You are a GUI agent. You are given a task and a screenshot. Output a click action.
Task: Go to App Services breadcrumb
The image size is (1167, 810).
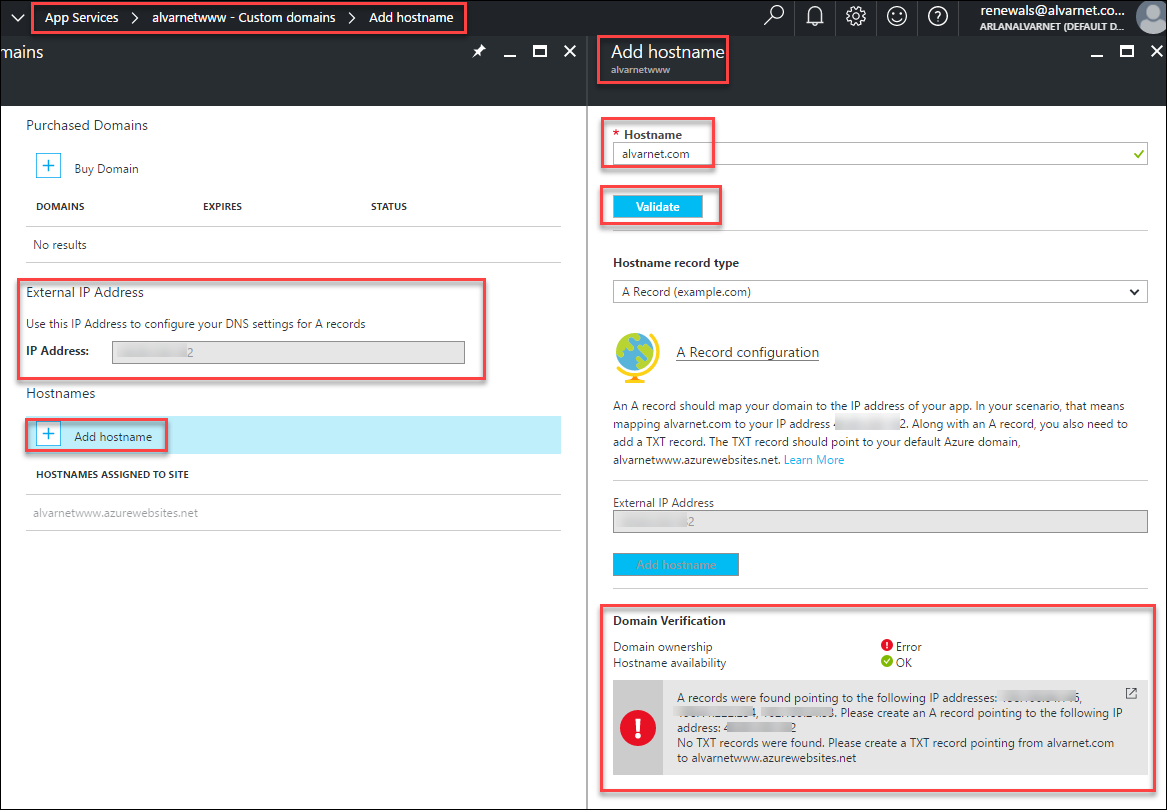tap(81, 17)
